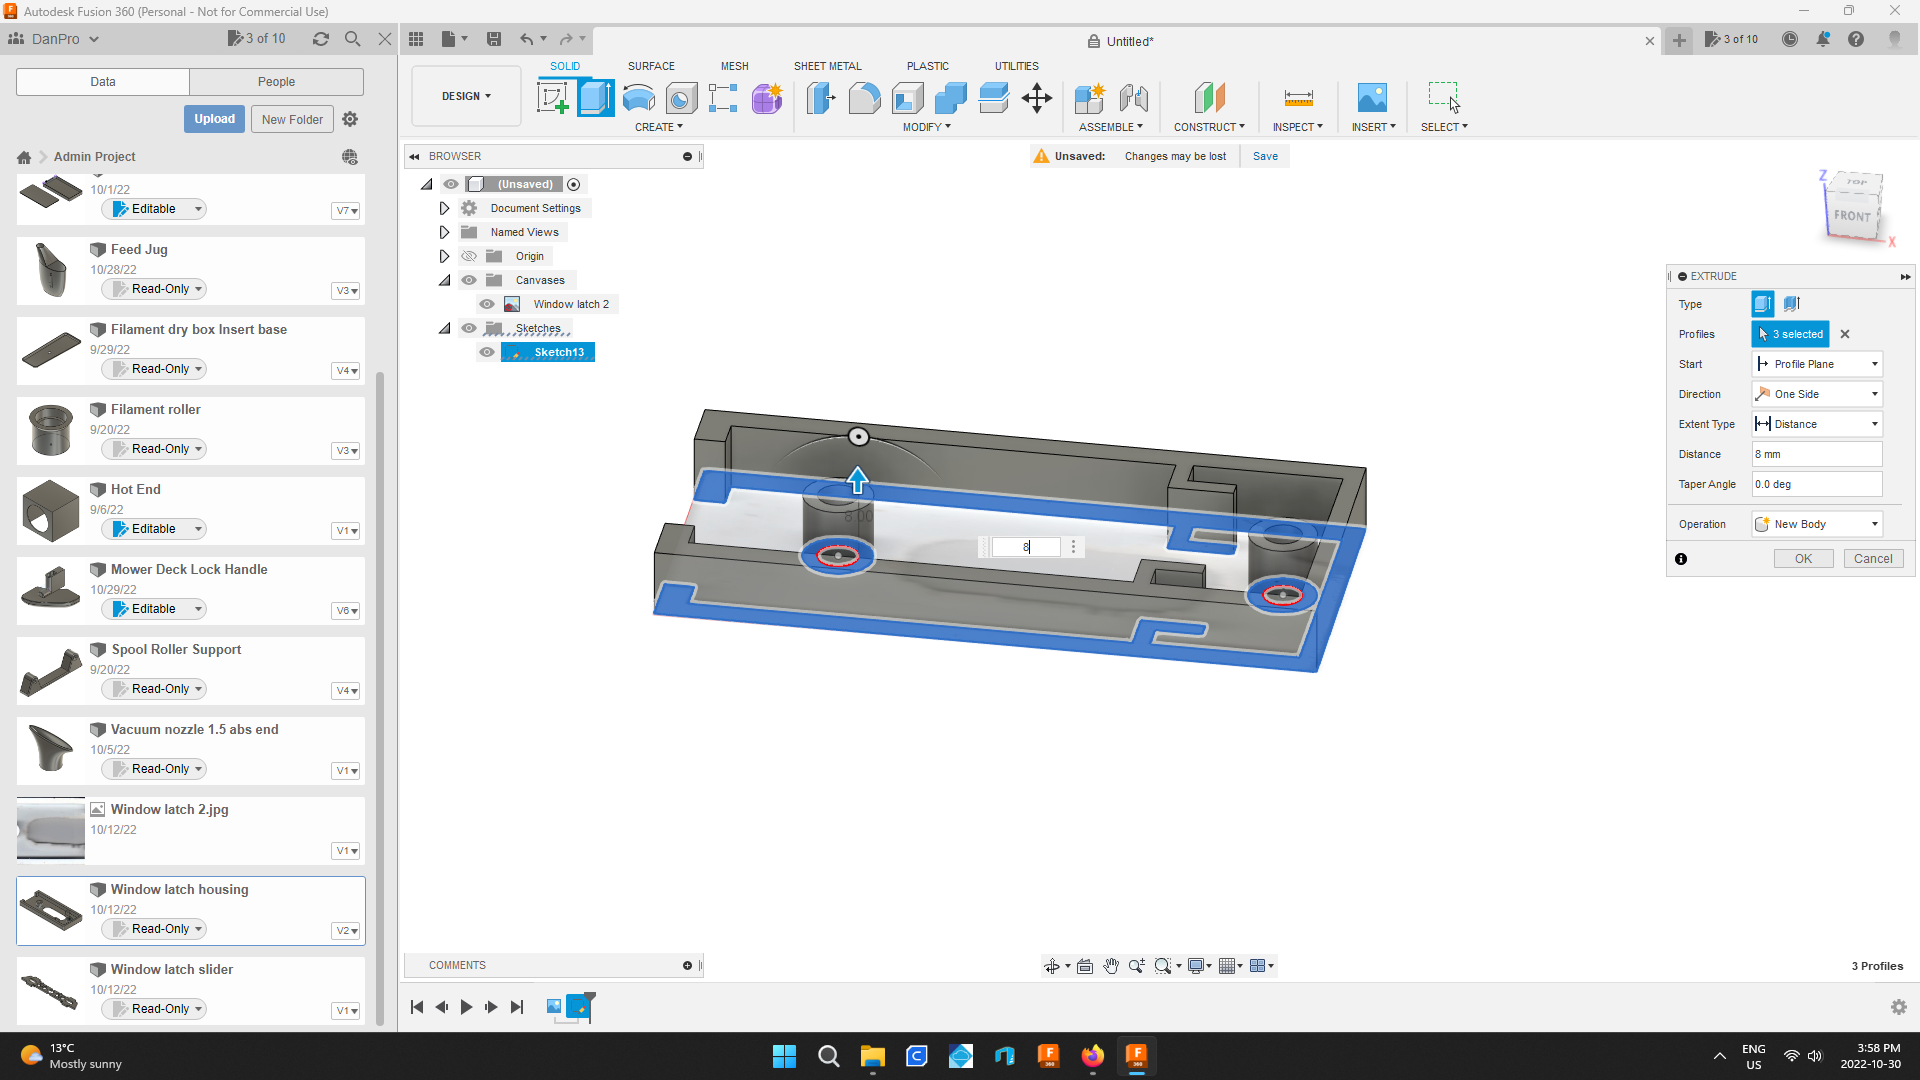Click Cancel to discard Extrude operation
This screenshot has height=1080, width=1920.
pos(1873,558)
